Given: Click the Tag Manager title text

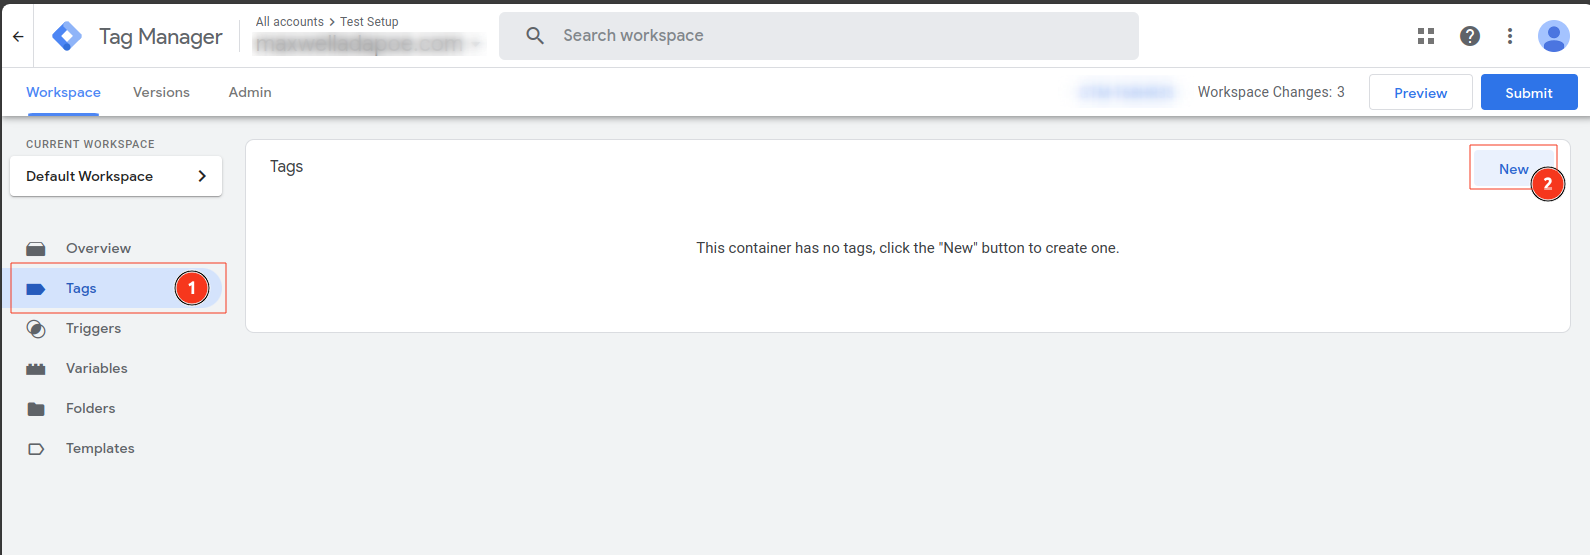Looking at the screenshot, I should click(161, 37).
